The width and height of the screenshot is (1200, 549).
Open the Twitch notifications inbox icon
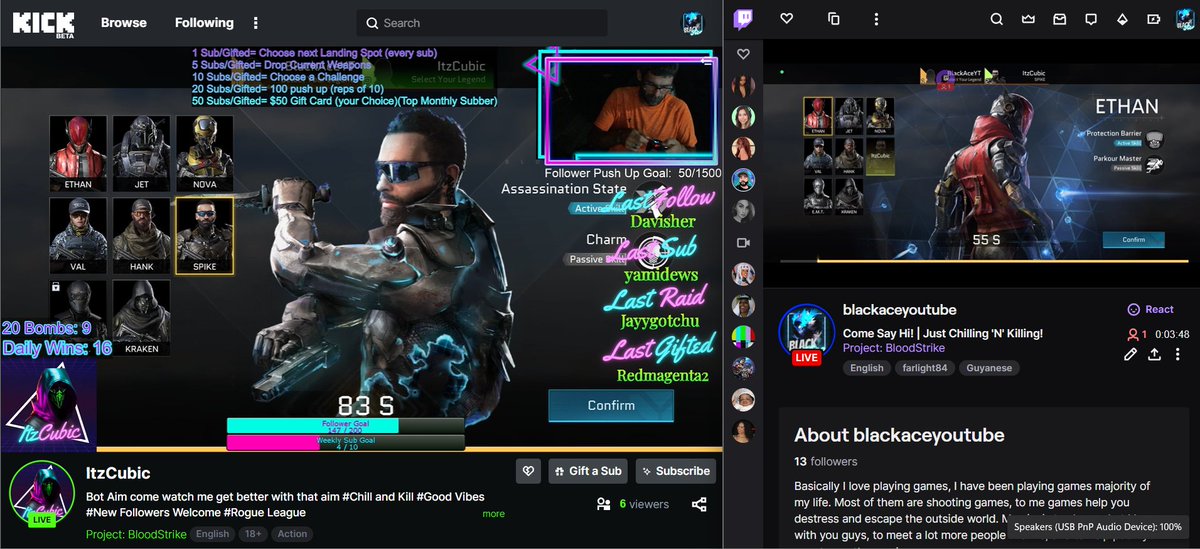click(1059, 19)
